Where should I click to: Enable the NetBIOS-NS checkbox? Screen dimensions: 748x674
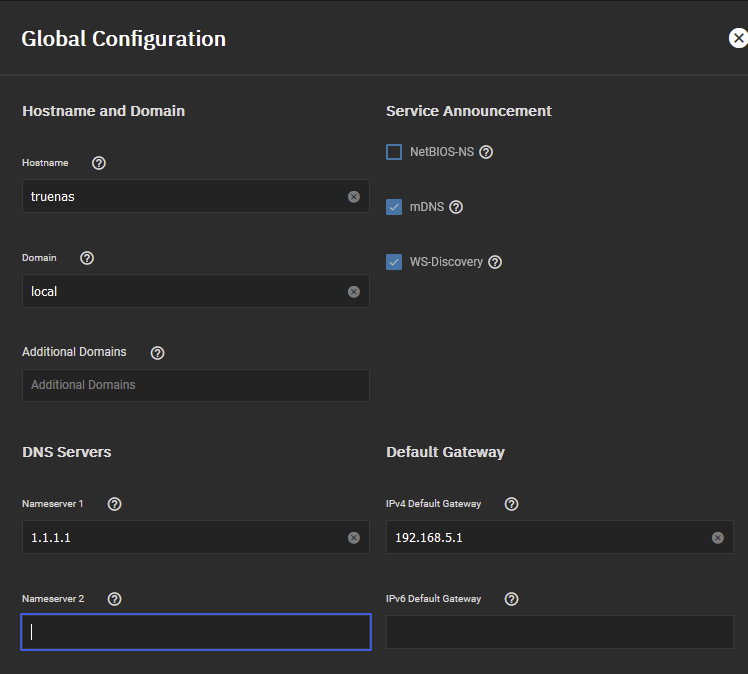(394, 152)
